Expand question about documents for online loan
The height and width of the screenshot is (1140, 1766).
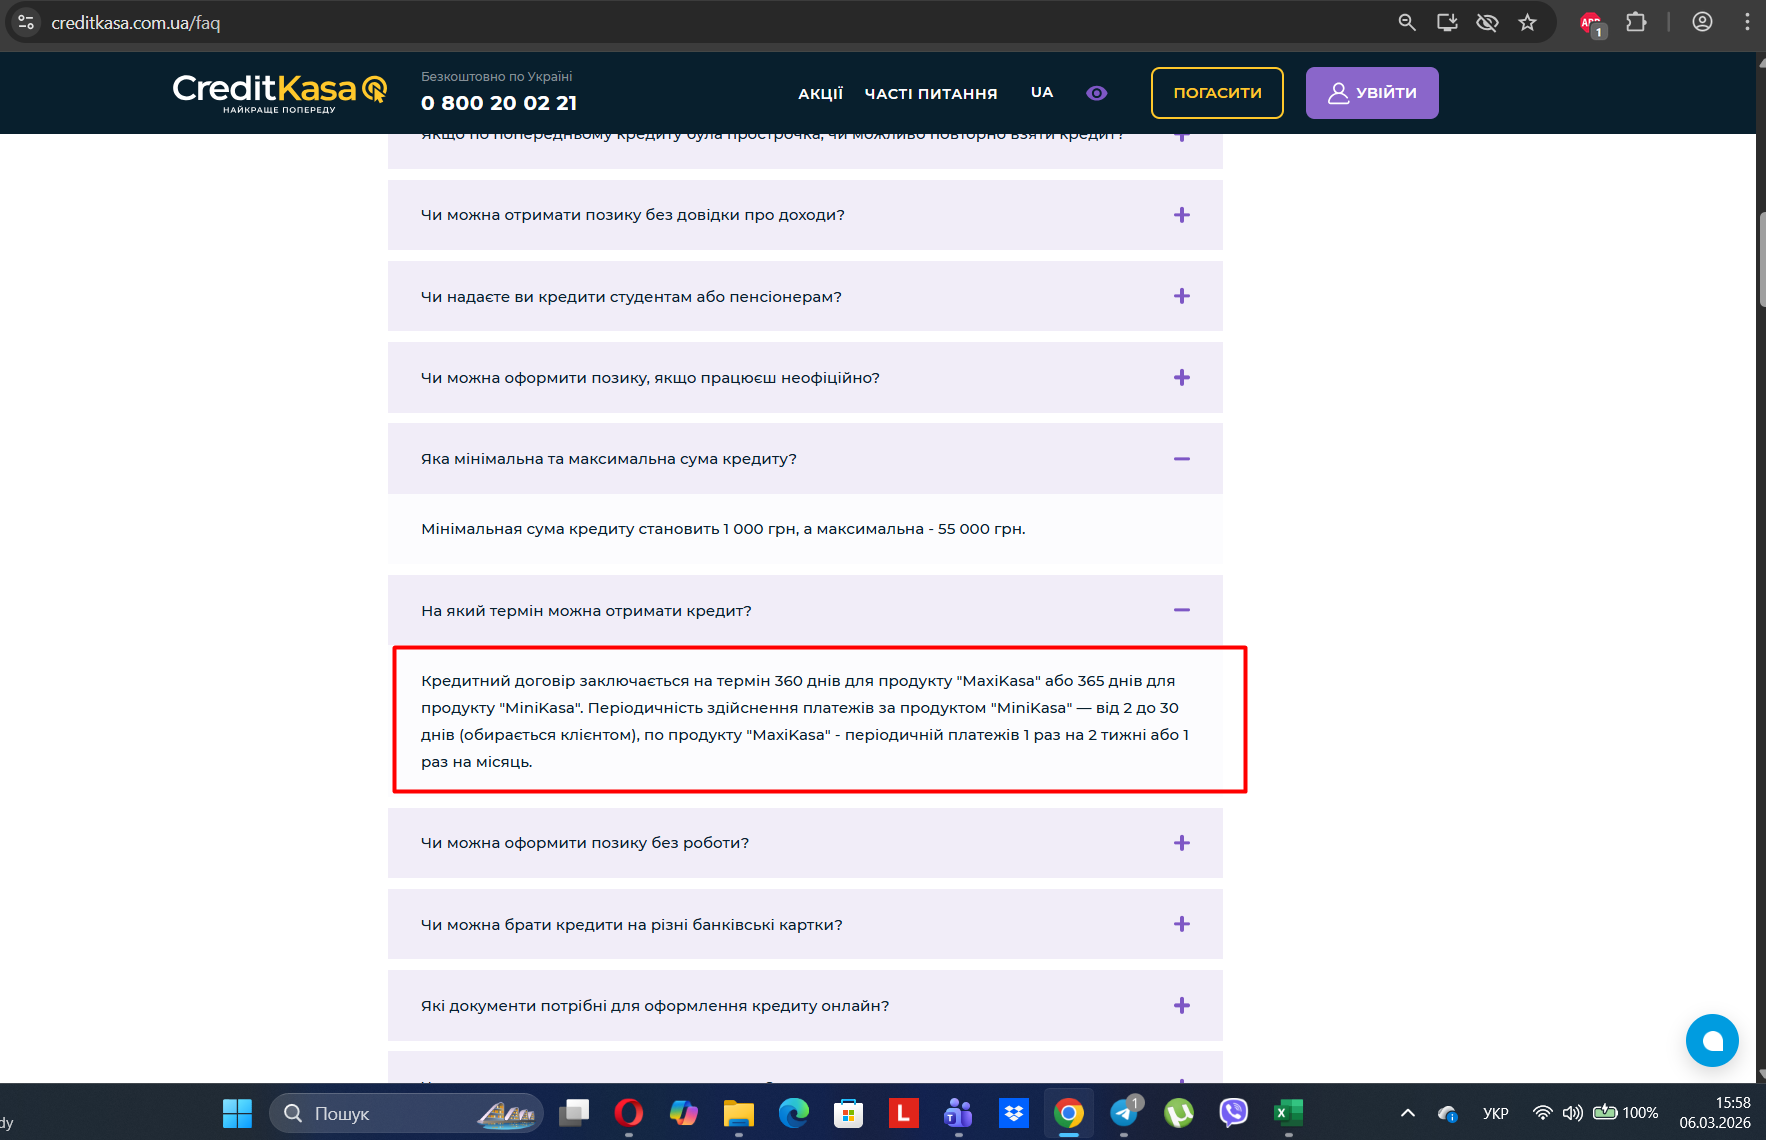coord(805,1005)
